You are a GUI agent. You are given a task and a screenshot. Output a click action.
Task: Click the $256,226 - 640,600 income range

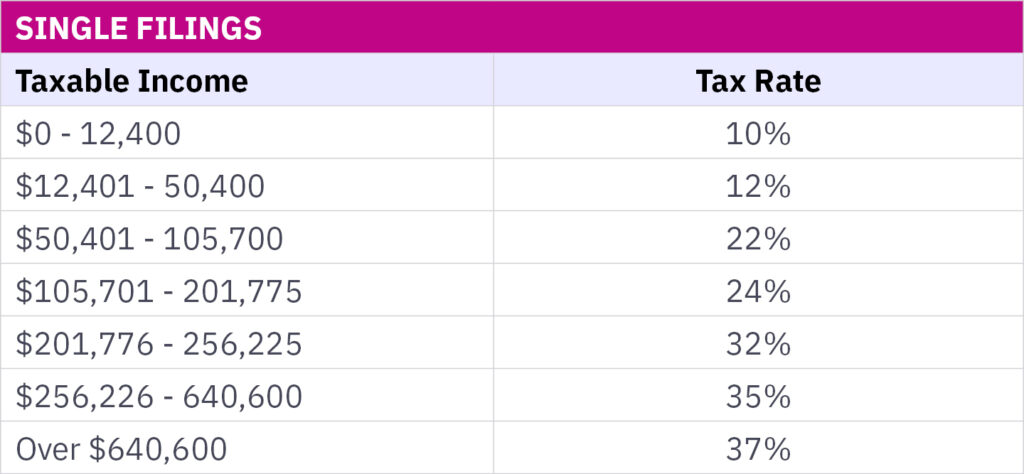159,397
